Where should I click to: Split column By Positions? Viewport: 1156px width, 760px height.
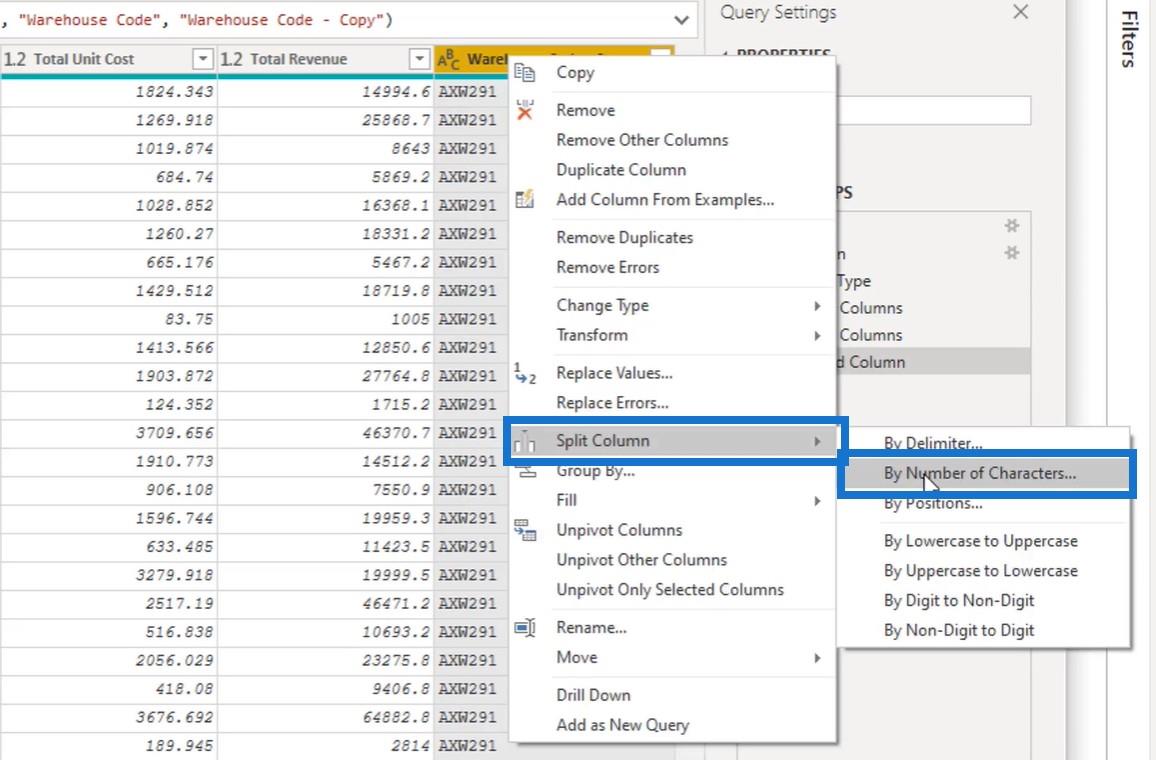(933, 503)
